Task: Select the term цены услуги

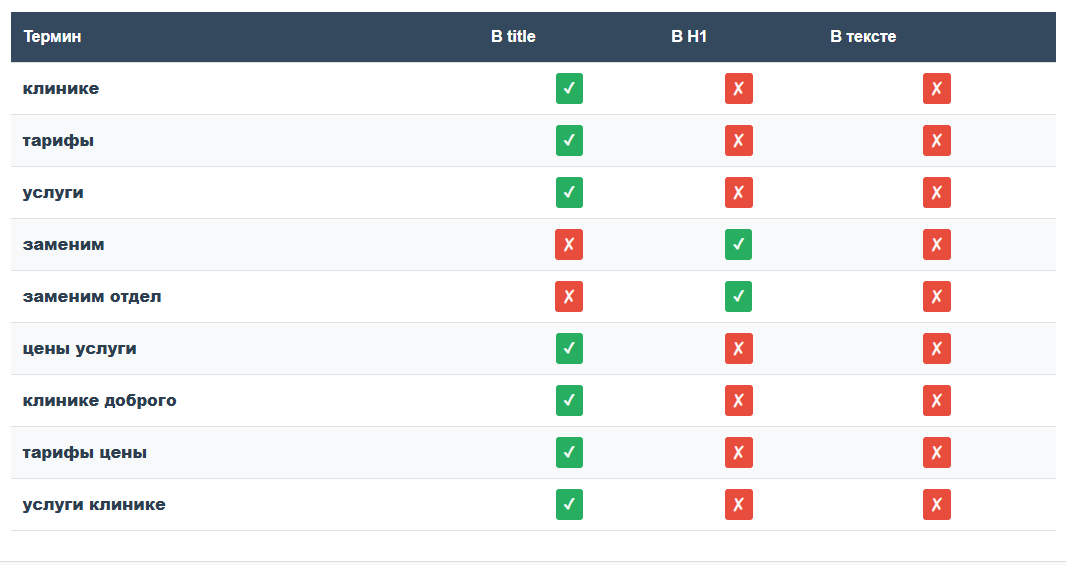Action: tap(80, 349)
